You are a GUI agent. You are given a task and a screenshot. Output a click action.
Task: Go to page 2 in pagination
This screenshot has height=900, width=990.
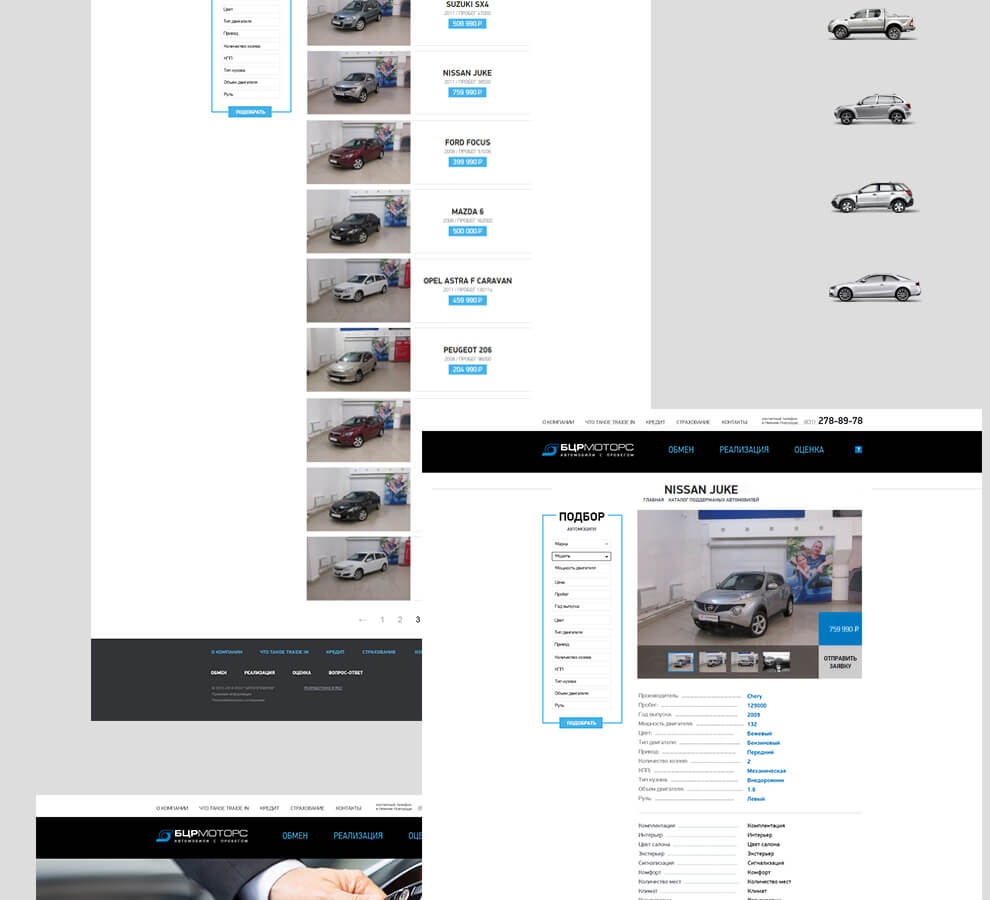(400, 620)
